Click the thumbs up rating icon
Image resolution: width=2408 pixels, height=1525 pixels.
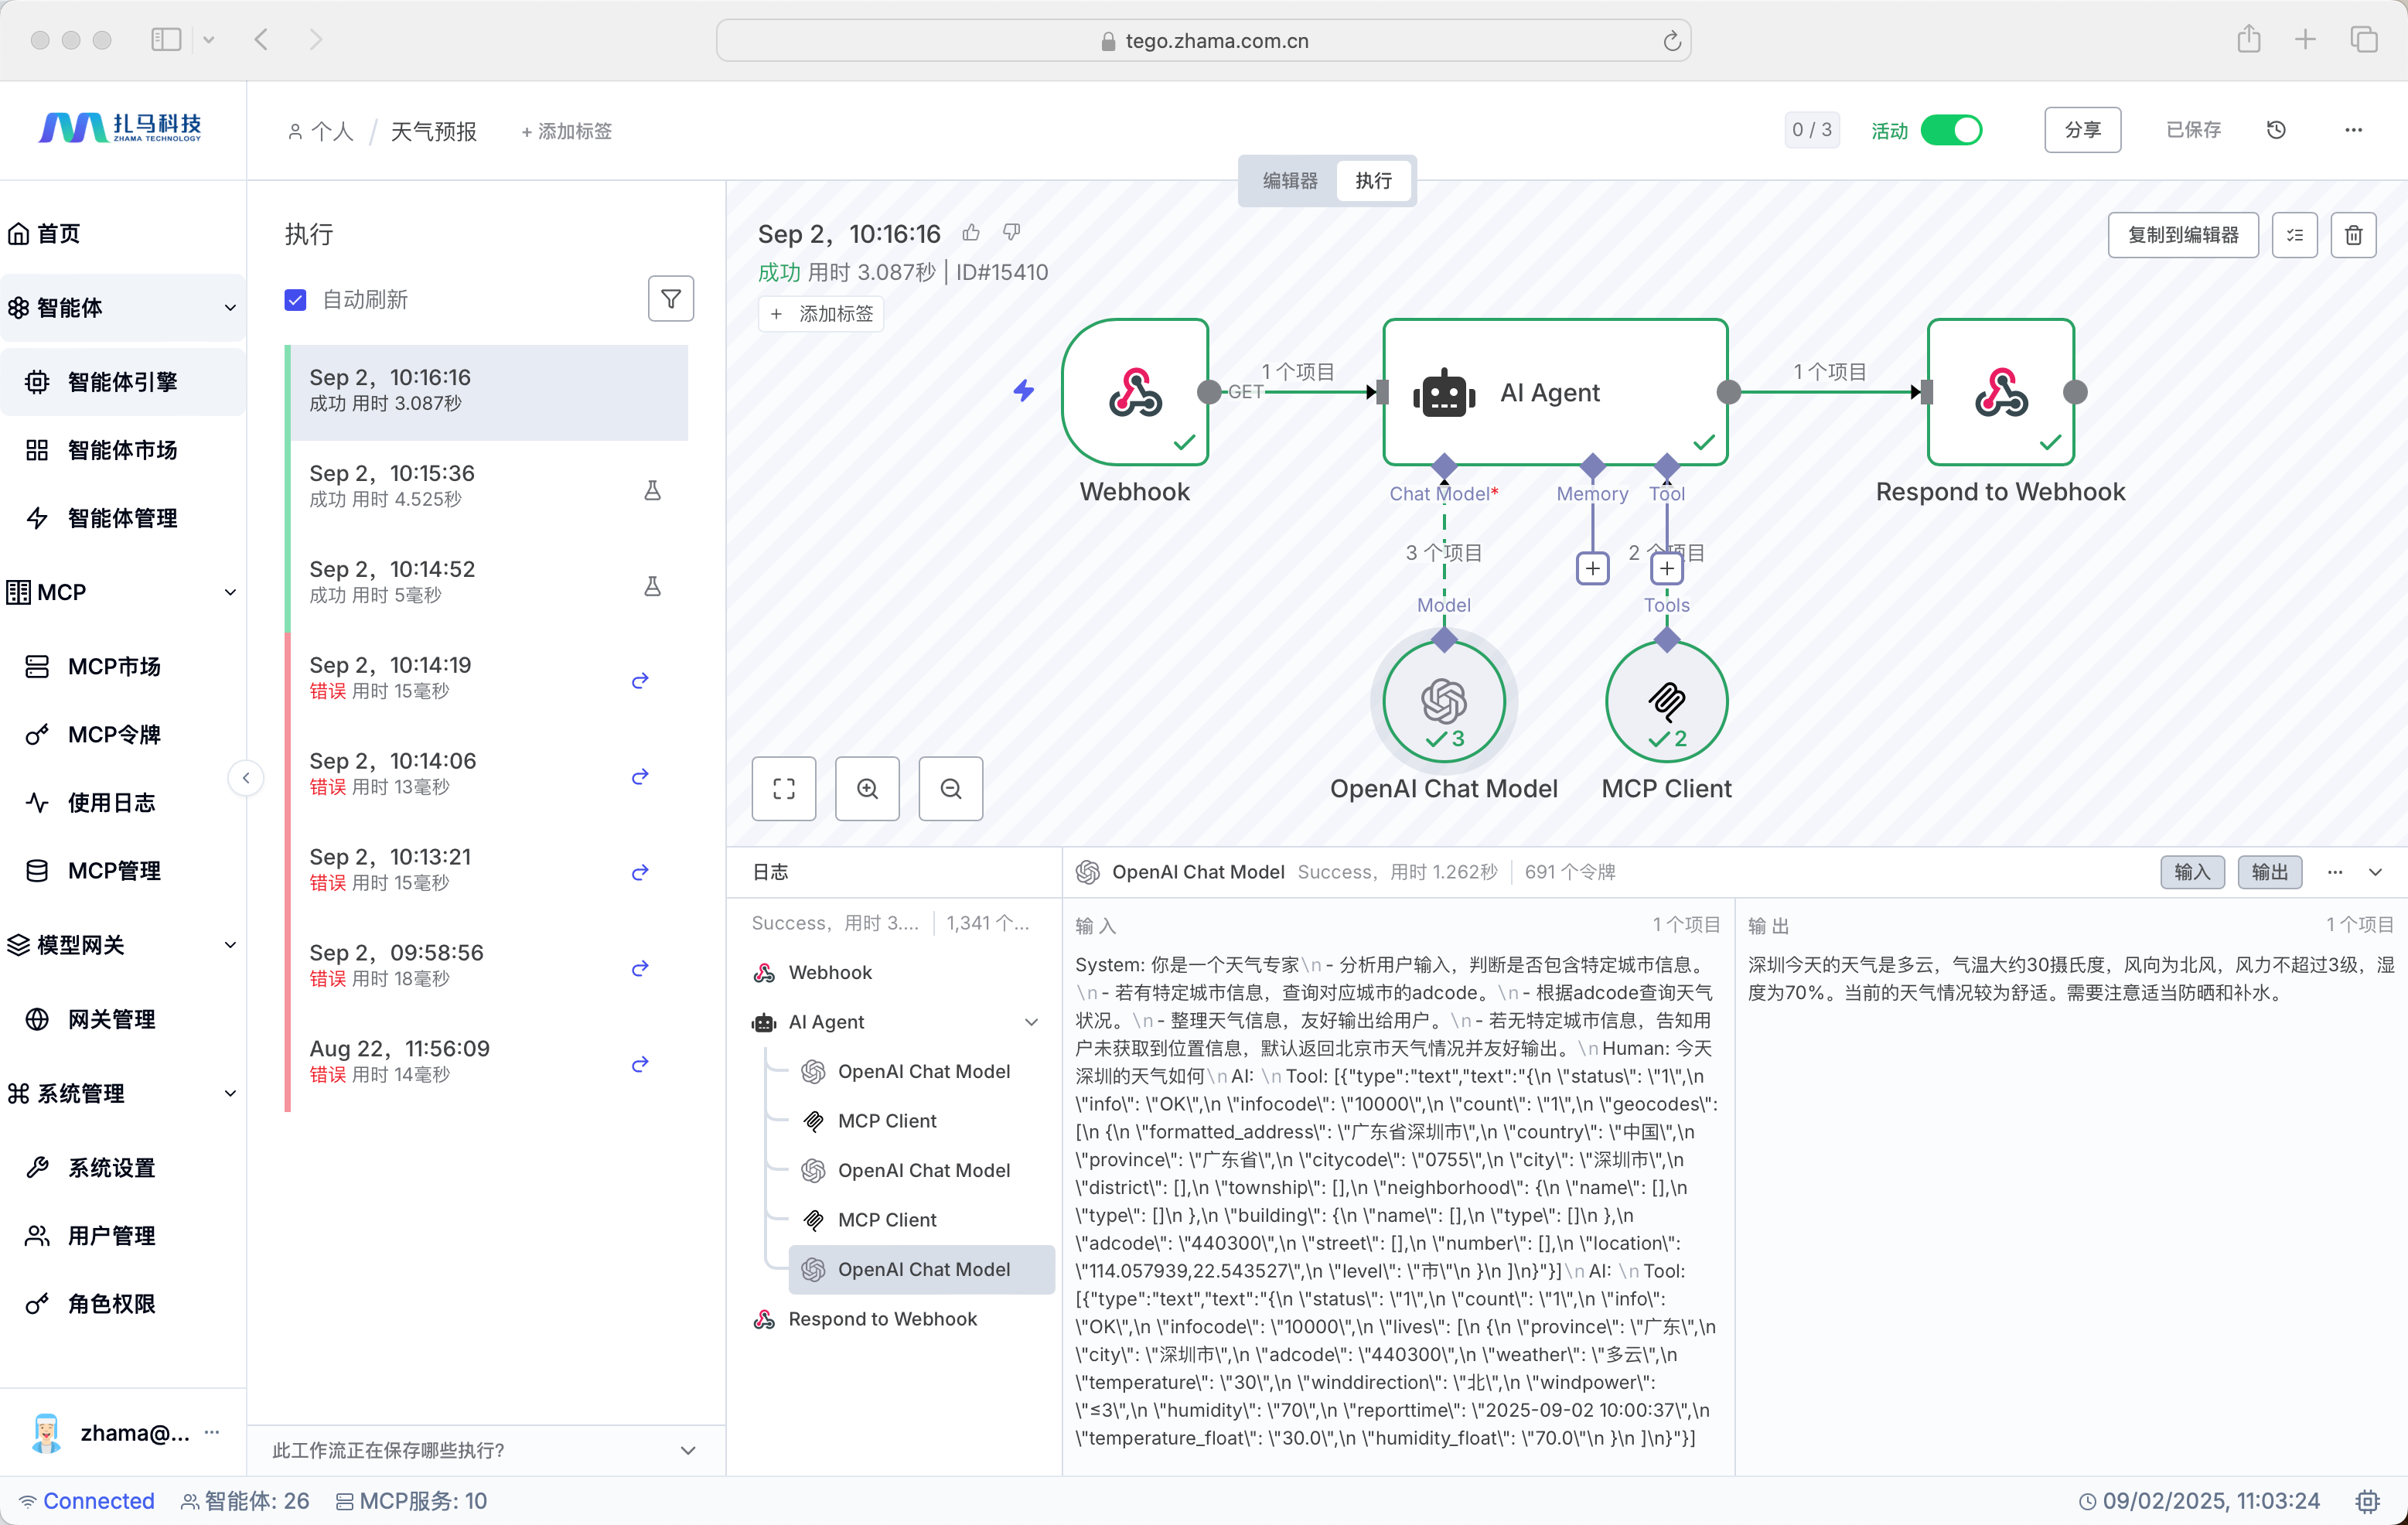click(x=970, y=233)
